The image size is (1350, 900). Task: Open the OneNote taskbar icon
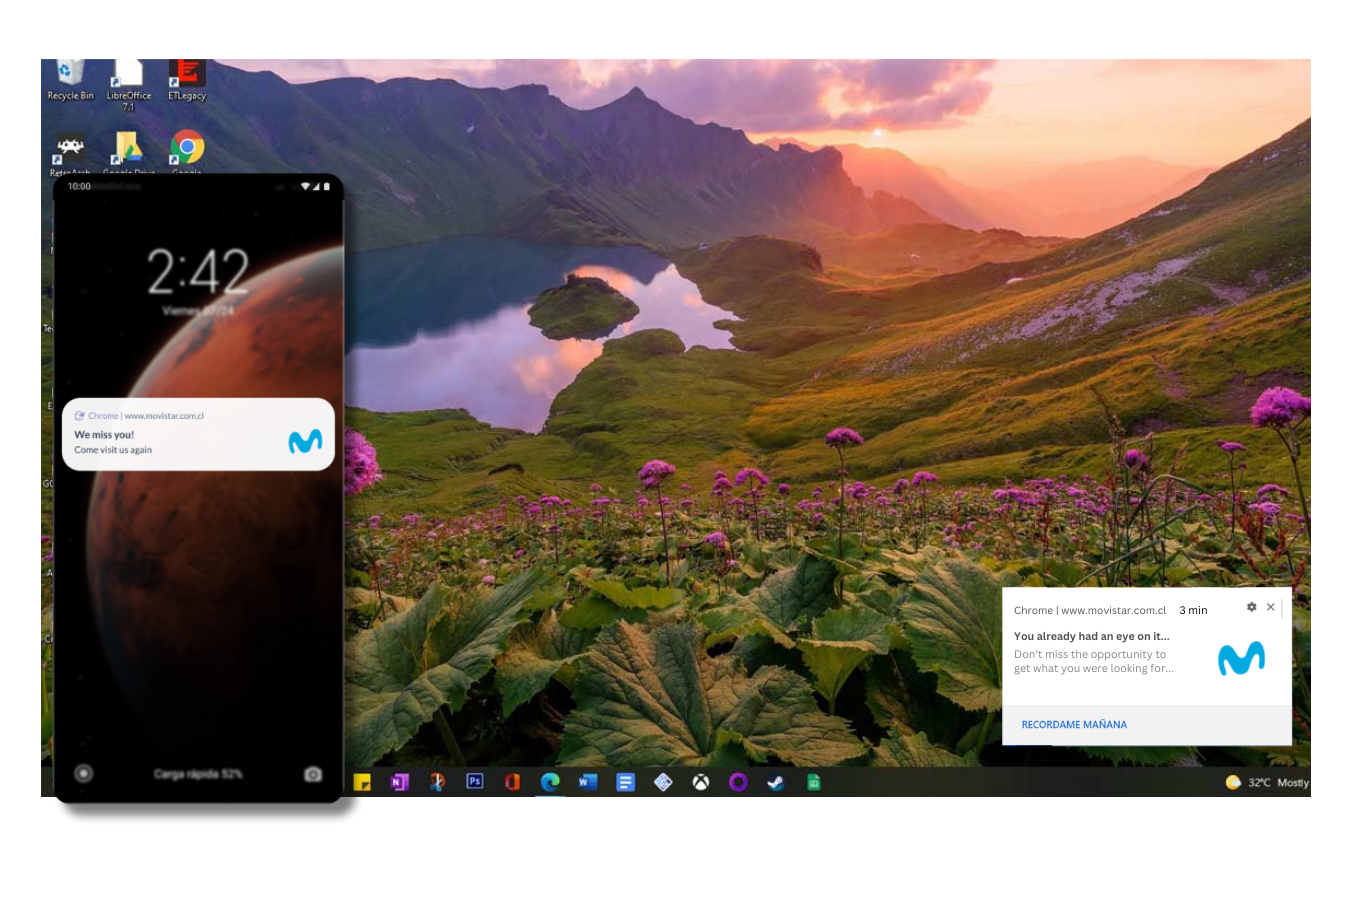(400, 782)
